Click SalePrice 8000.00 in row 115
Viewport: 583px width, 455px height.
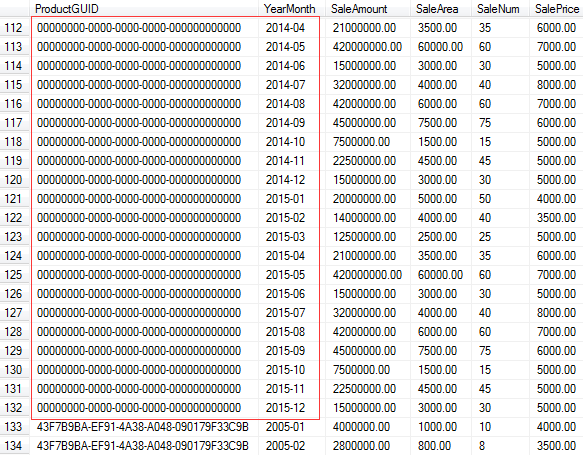click(556, 85)
